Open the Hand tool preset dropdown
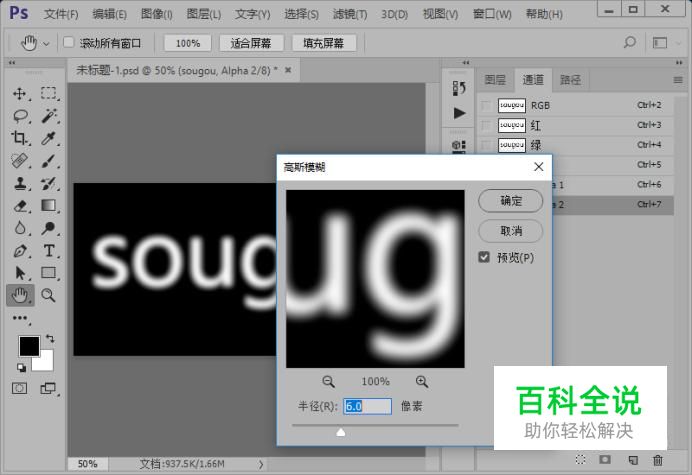This screenshot has width=692, height=475. 46,44
